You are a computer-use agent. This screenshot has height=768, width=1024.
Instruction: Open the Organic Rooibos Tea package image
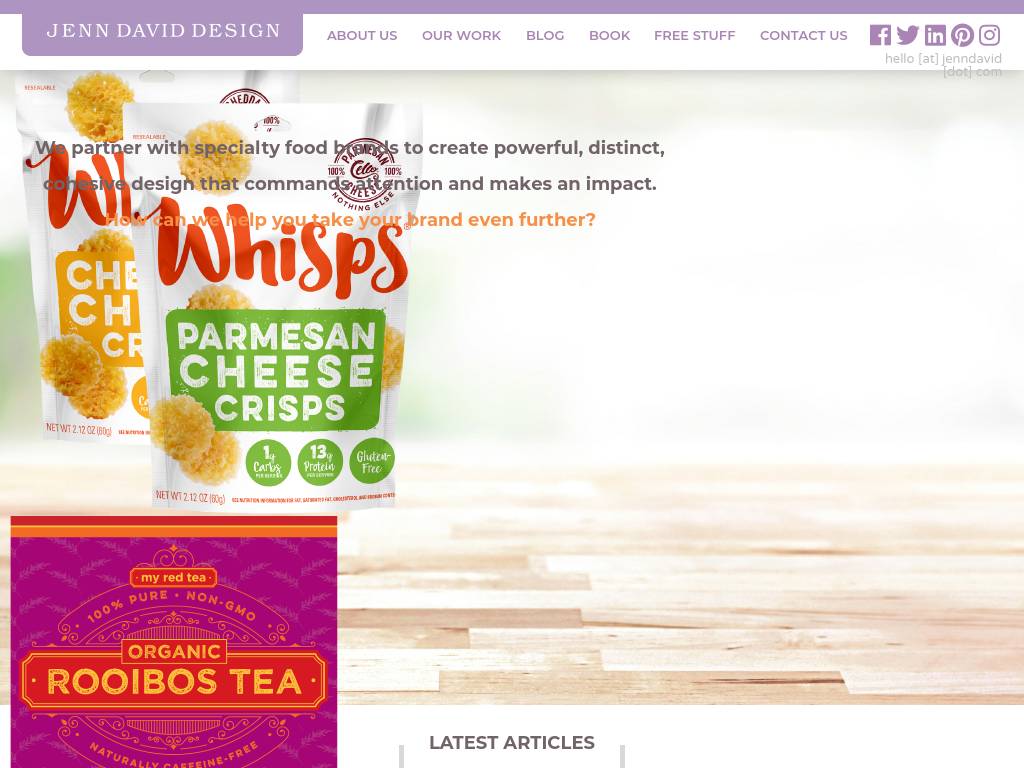pos(174,642)
